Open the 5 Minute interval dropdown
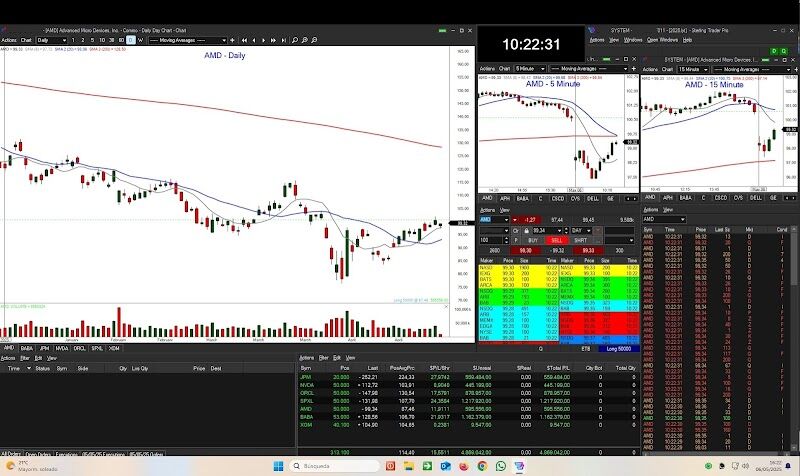This screenshot has height=476, width=800. point(530,68)
